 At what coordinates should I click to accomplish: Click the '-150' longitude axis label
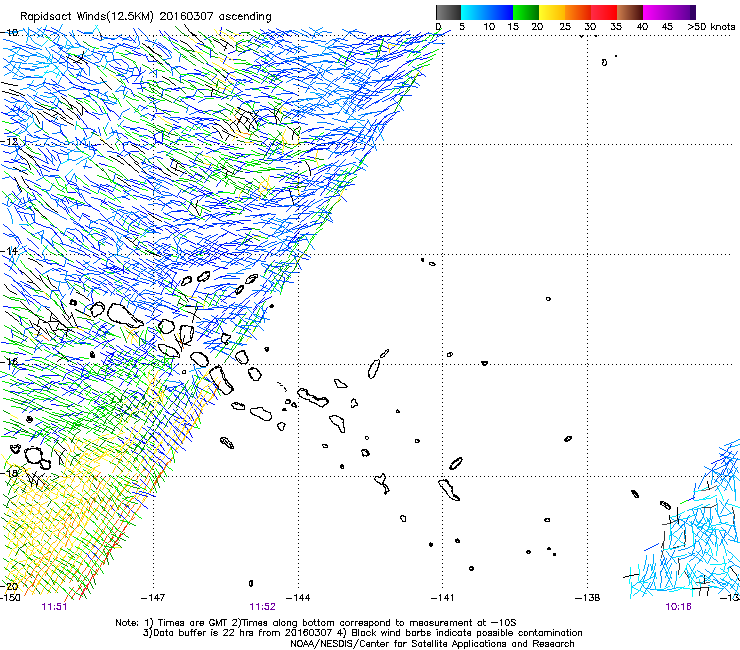[10, 597]
